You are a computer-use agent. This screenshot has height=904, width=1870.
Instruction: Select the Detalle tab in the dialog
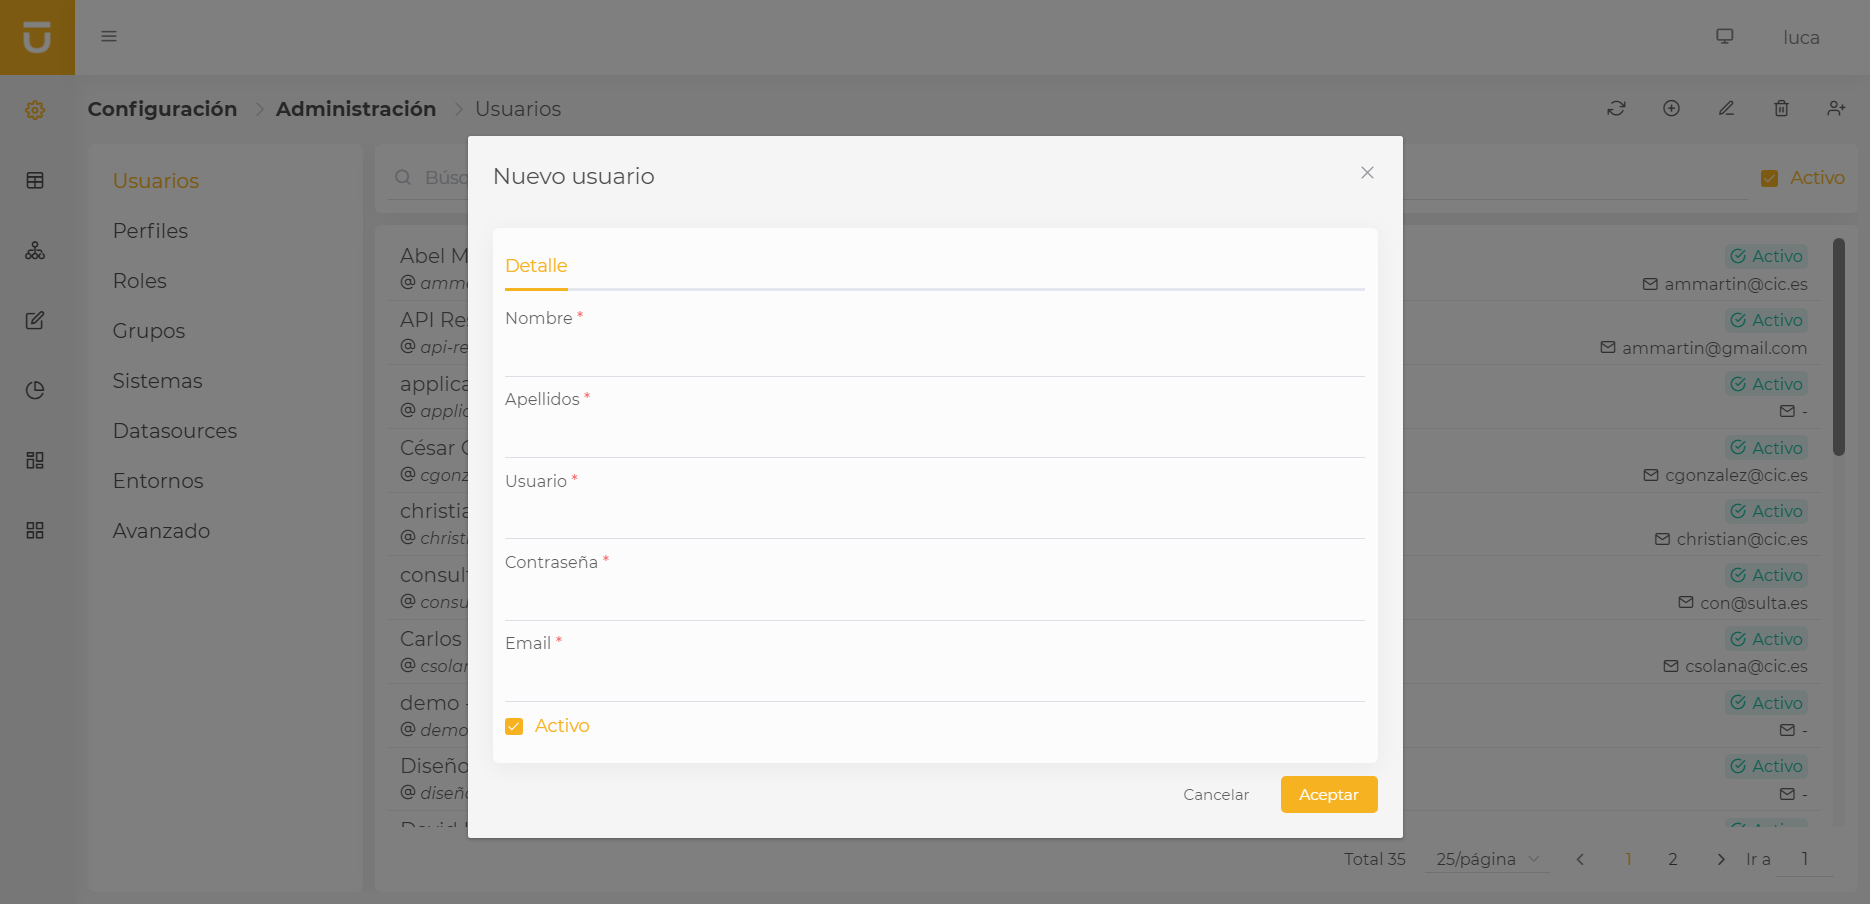[536, 265]
